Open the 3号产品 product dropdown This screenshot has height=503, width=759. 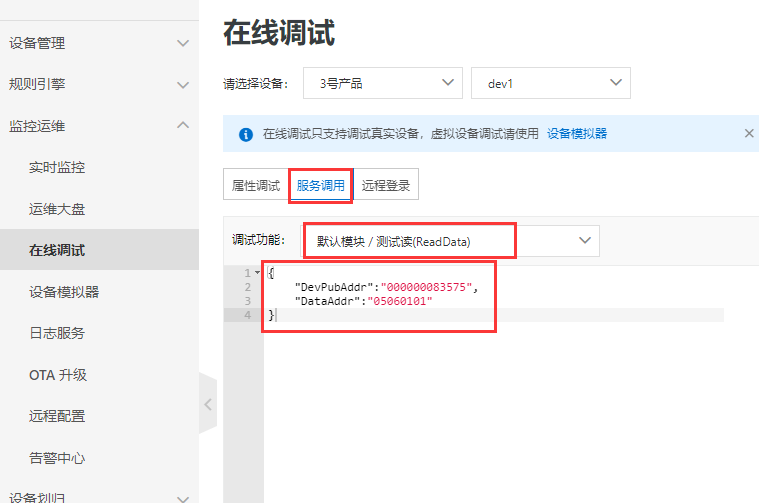[x=383, y=83]
